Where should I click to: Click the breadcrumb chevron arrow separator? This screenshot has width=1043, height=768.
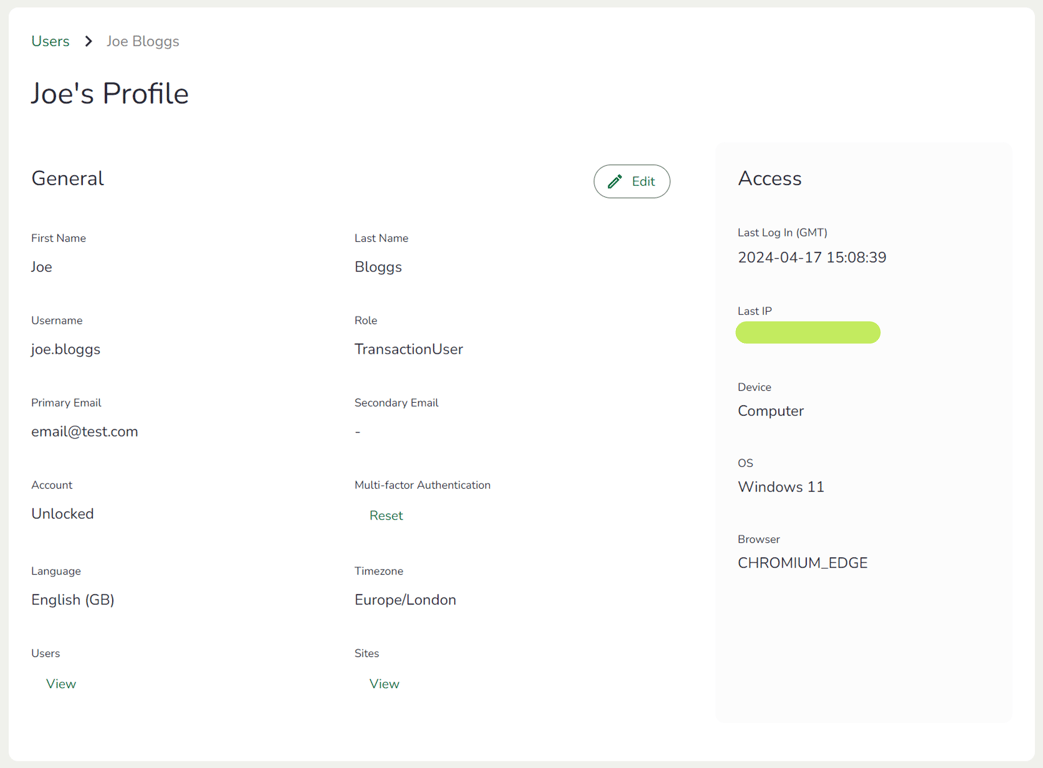pyautogui.click(x=89, y=41)
